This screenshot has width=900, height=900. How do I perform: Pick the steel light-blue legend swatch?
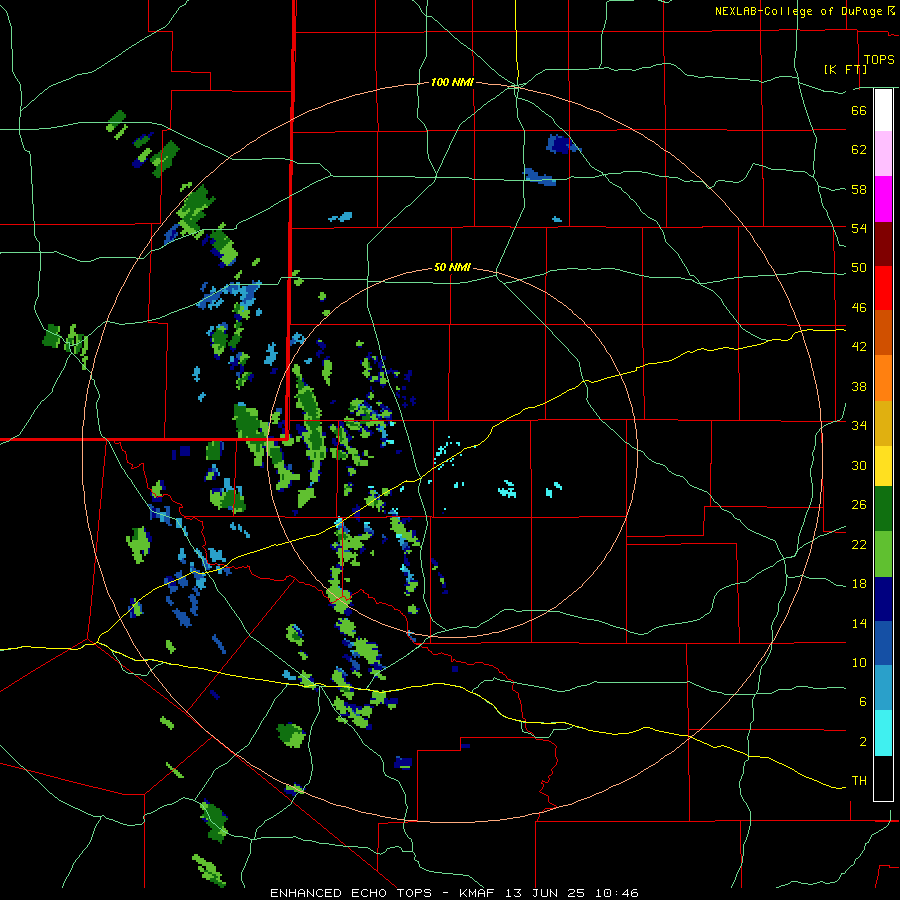point(883,688)
